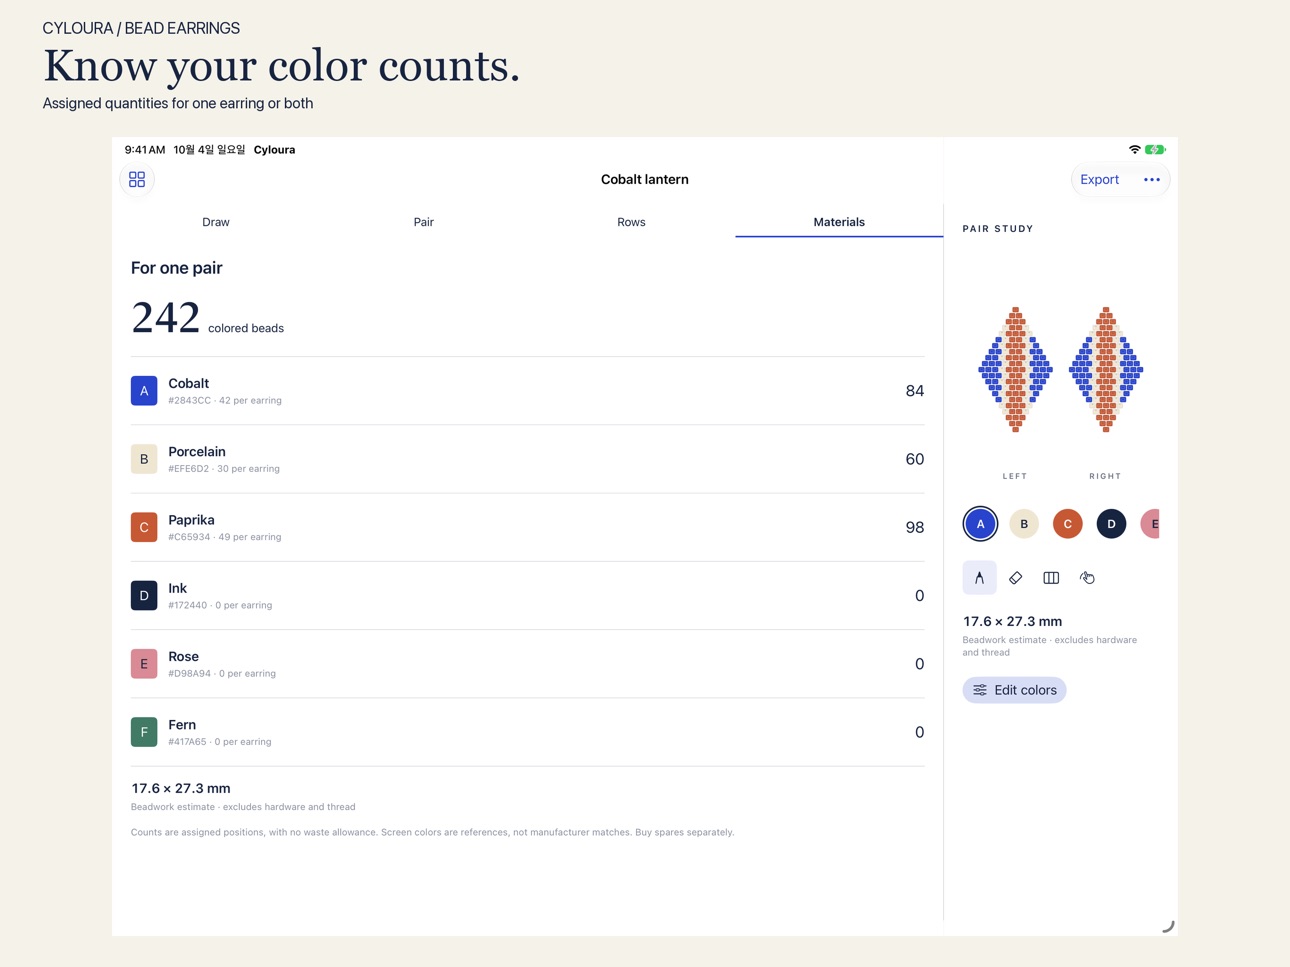Open the three-dots more options menu

(x=1152, y=180)
